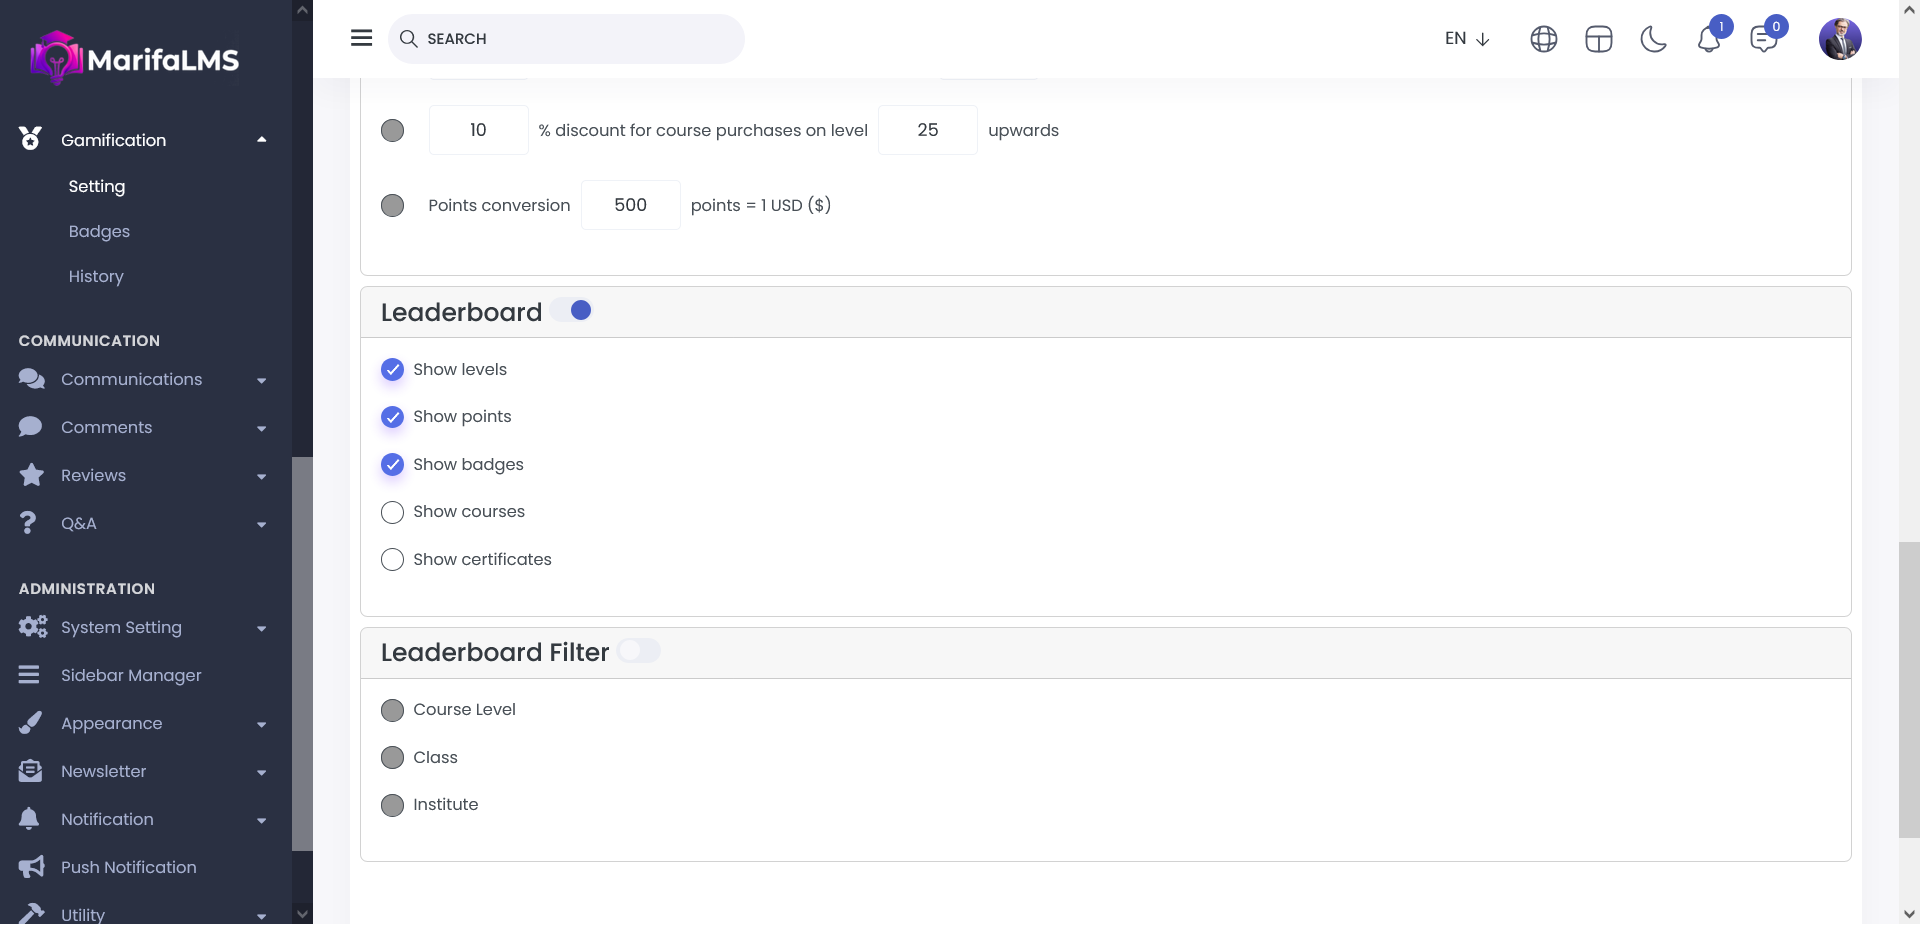Open the EN language dropdown
Screen dimensions: 1920x925
[1466, 39]
